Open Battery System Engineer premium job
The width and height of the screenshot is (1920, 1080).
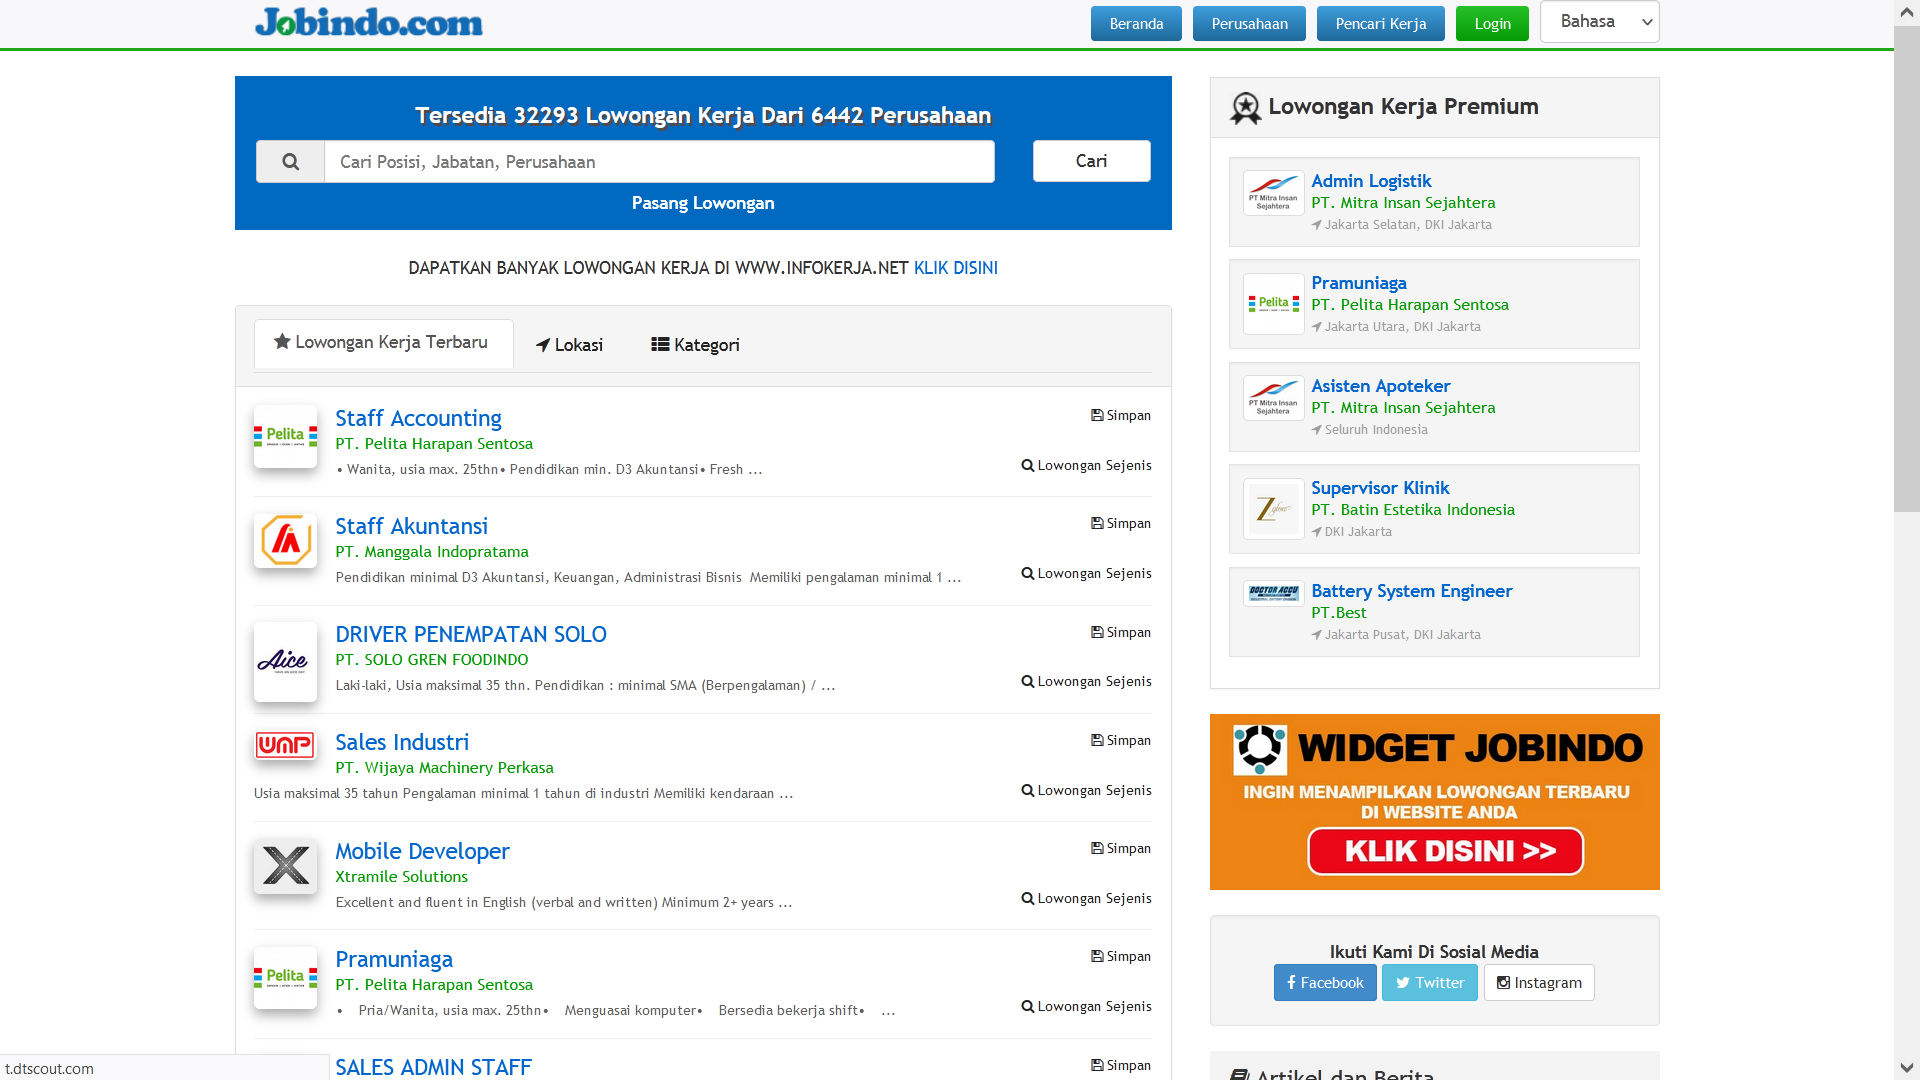click(x=1411, y=591)
